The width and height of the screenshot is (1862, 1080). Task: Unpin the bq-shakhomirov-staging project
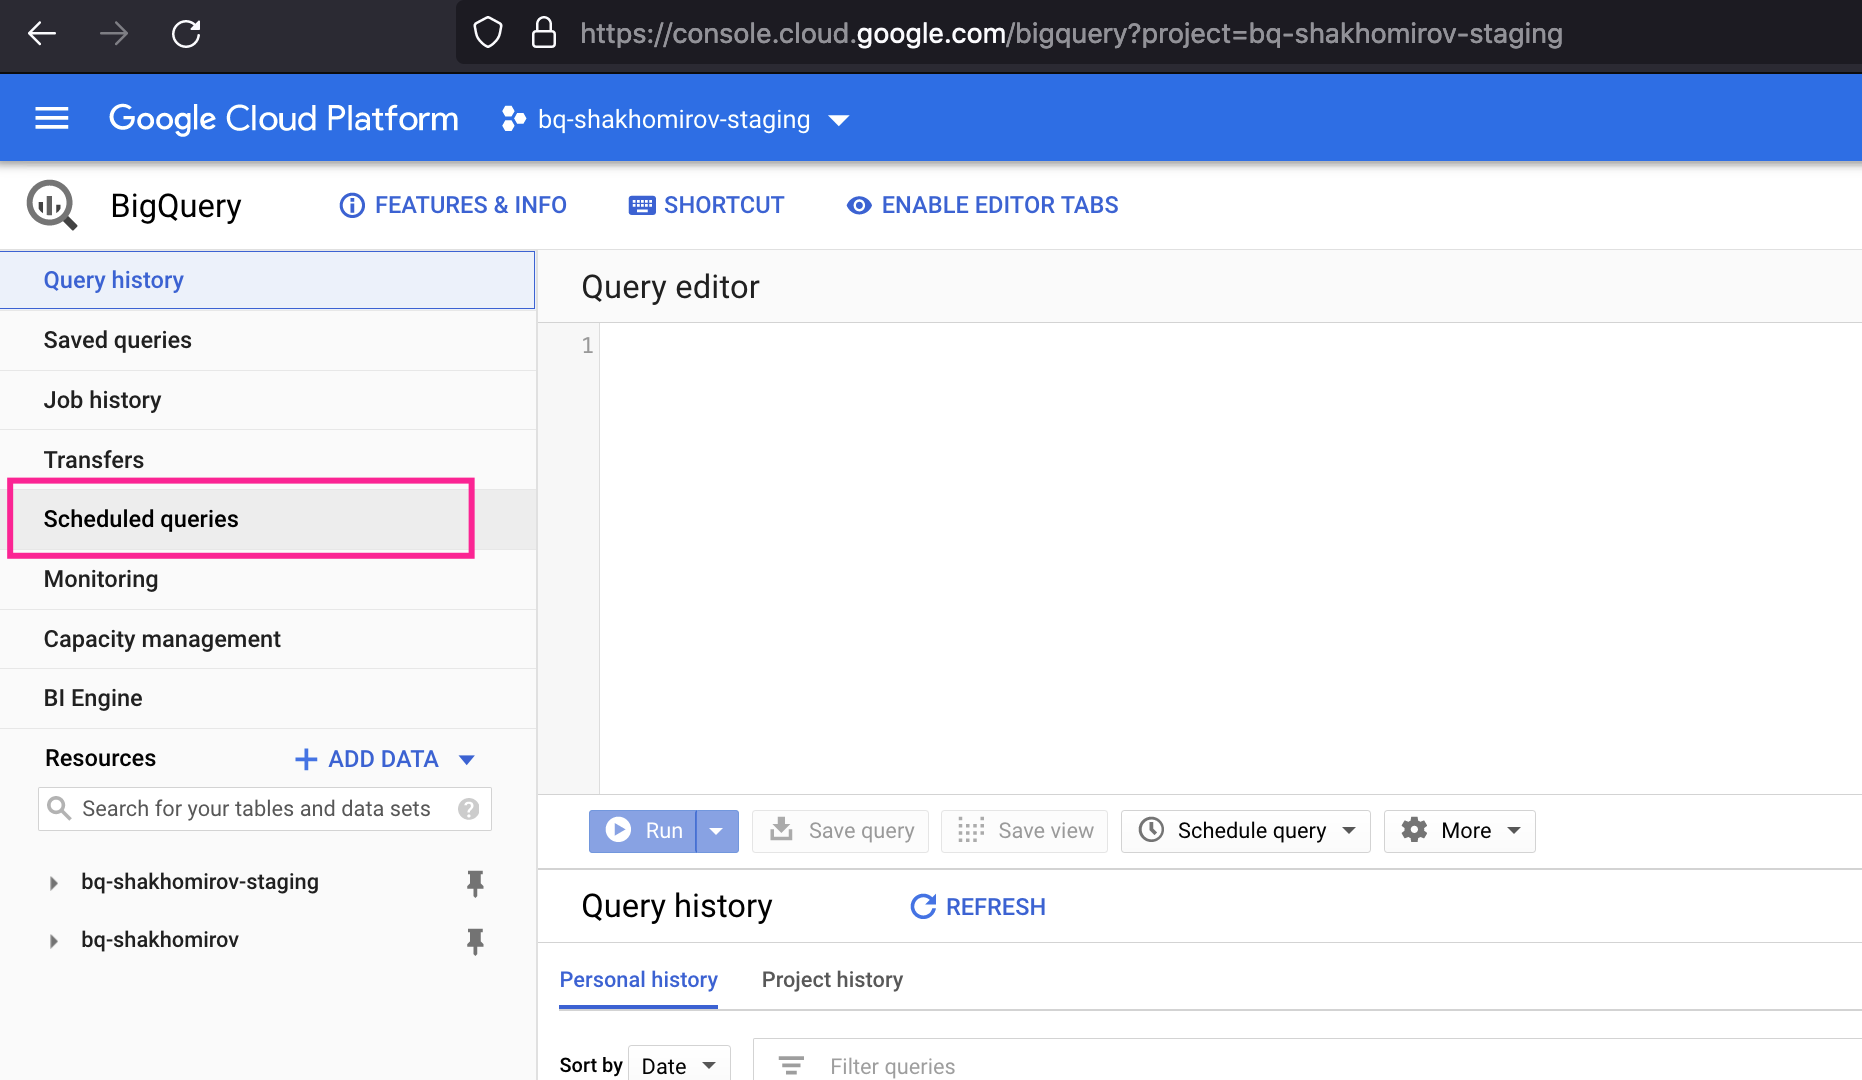(475, 883)
